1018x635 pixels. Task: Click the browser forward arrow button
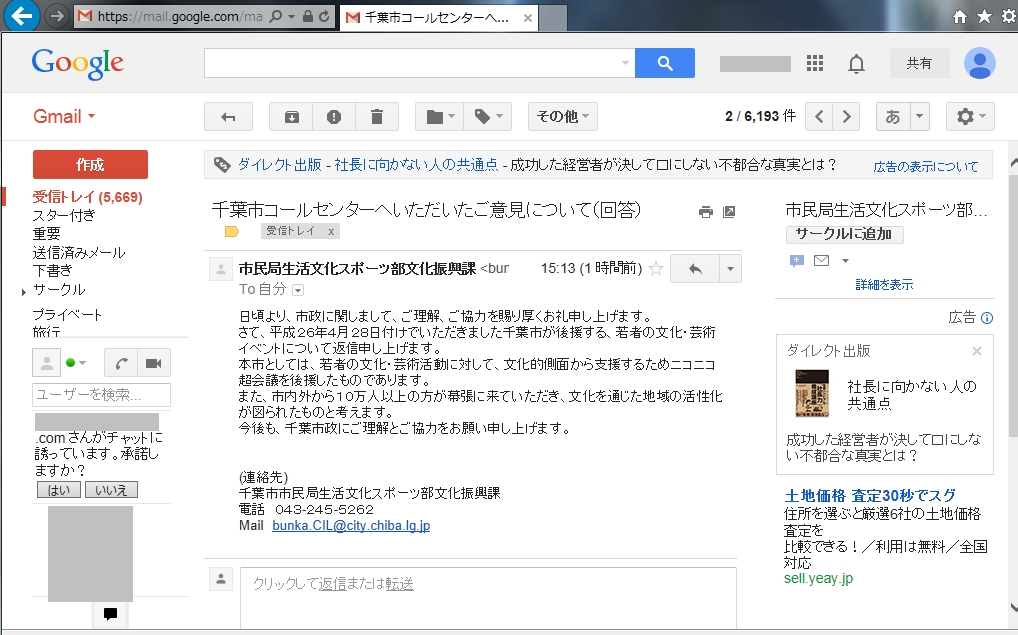[58, 16]
